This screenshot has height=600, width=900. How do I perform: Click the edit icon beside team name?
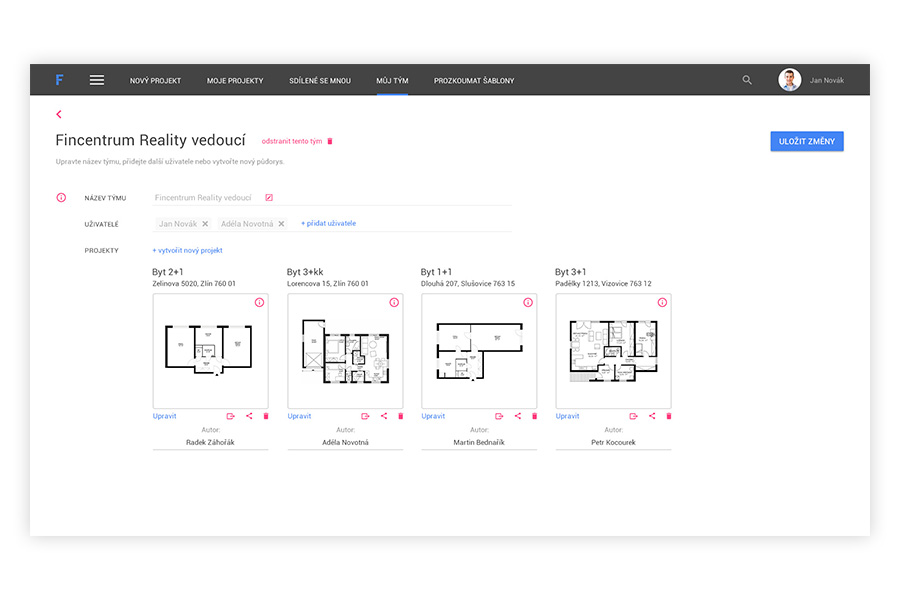click(x=269, y=198)
